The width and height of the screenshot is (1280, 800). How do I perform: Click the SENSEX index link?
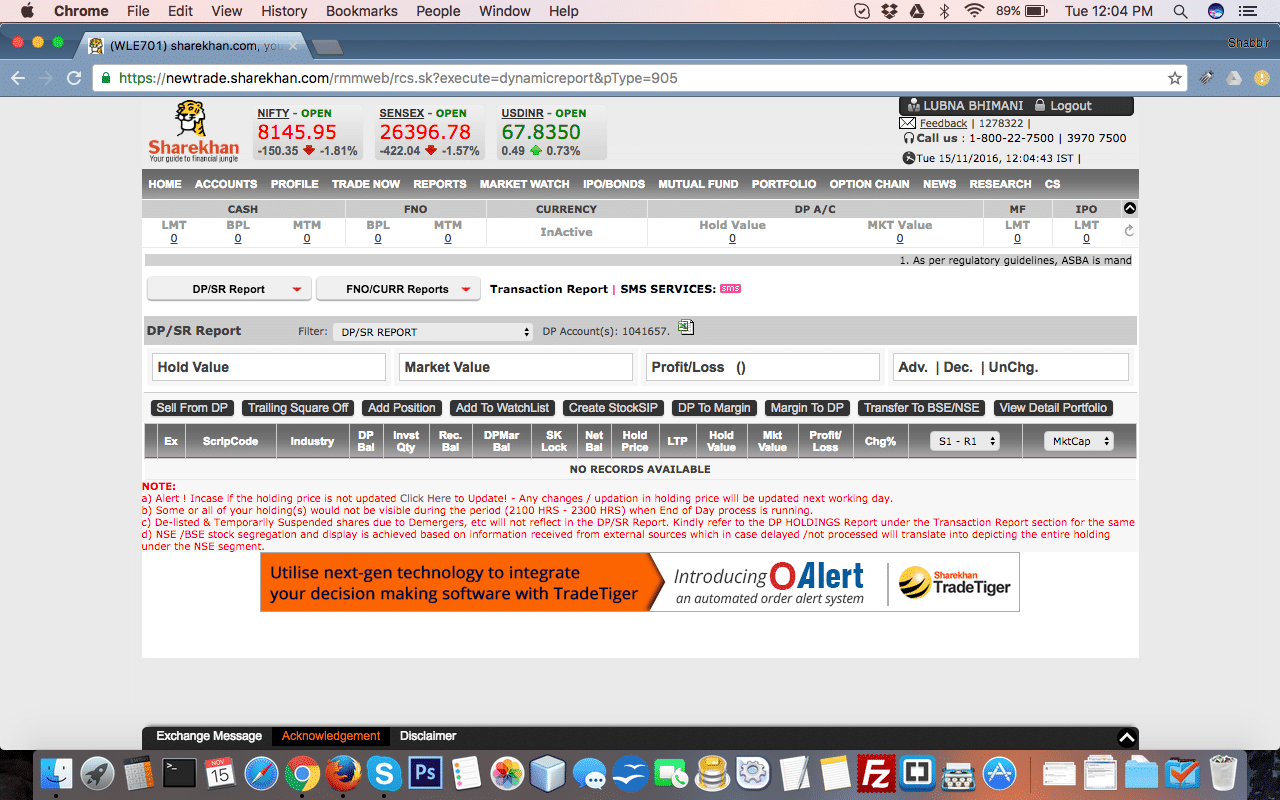[402, 113]
